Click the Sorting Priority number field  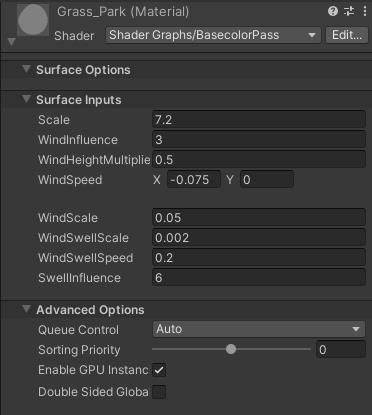[341, 349]
